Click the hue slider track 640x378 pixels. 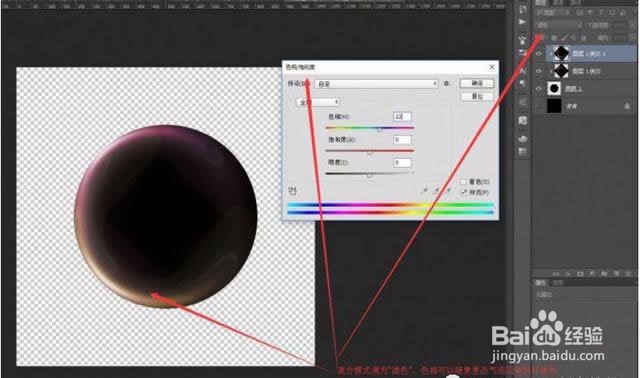point(369,128)
